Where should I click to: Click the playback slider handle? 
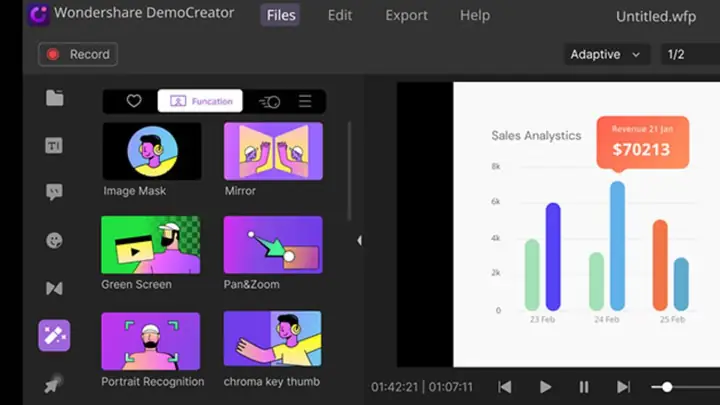(667, 387)
